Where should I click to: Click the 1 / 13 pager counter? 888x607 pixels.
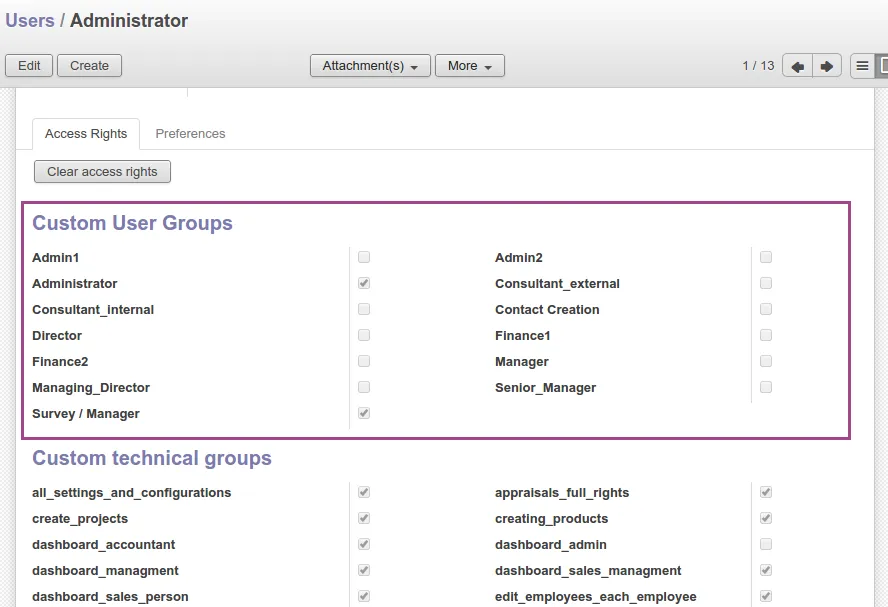758,66
